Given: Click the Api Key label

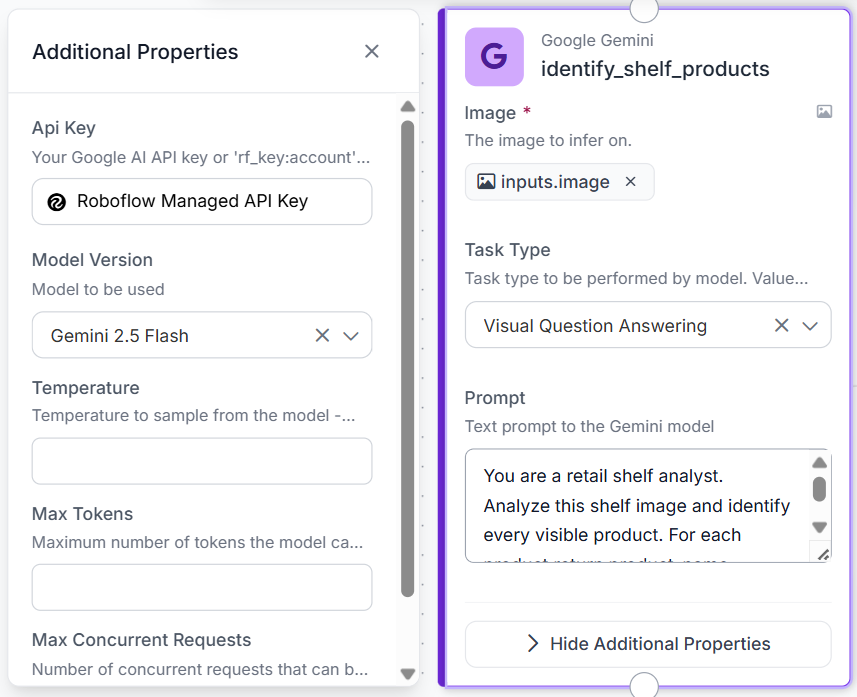Looking at the screenshot, I should tap(64, 128).
